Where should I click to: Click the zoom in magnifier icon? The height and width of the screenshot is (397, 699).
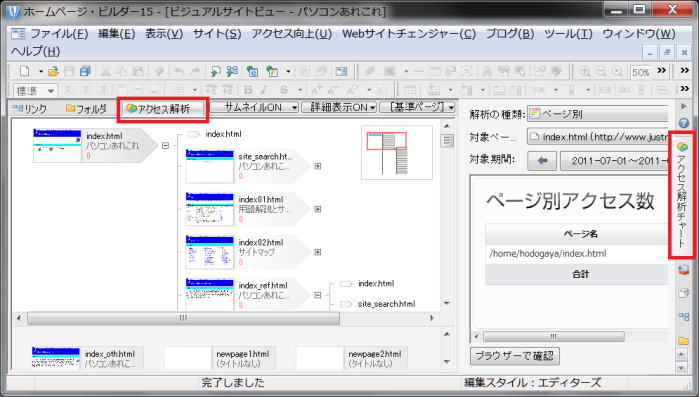[x=585, y=71]
